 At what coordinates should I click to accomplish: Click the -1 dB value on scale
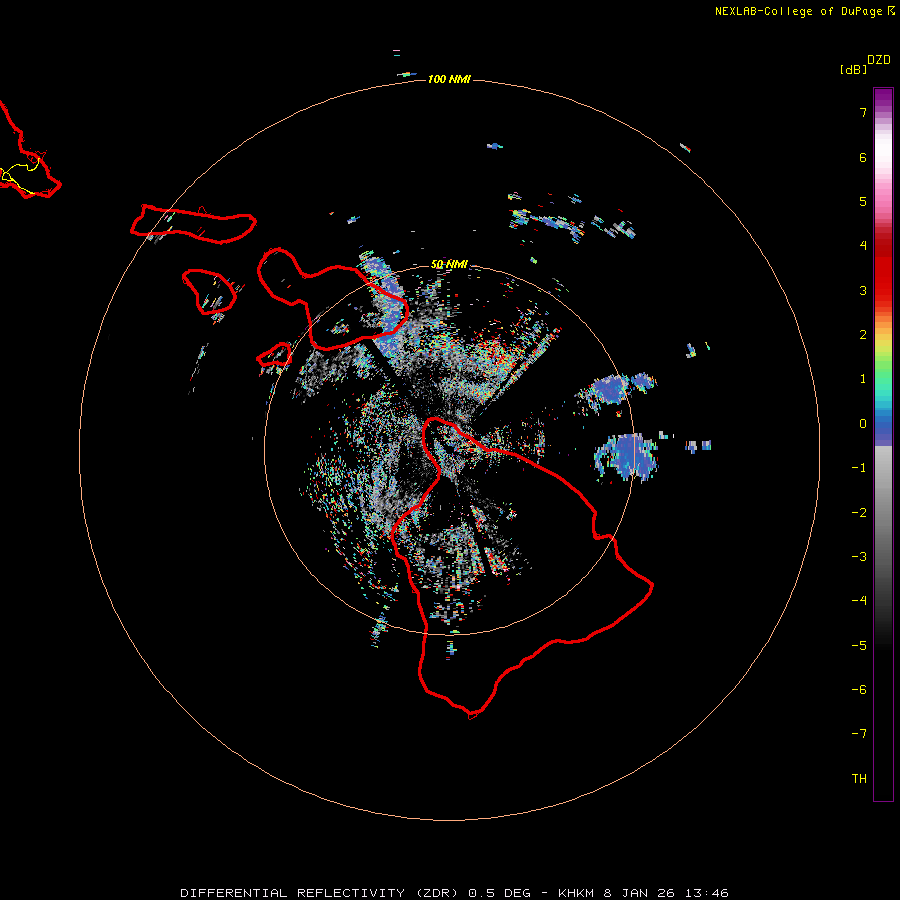pyautogui.click(x=859, y=468)
